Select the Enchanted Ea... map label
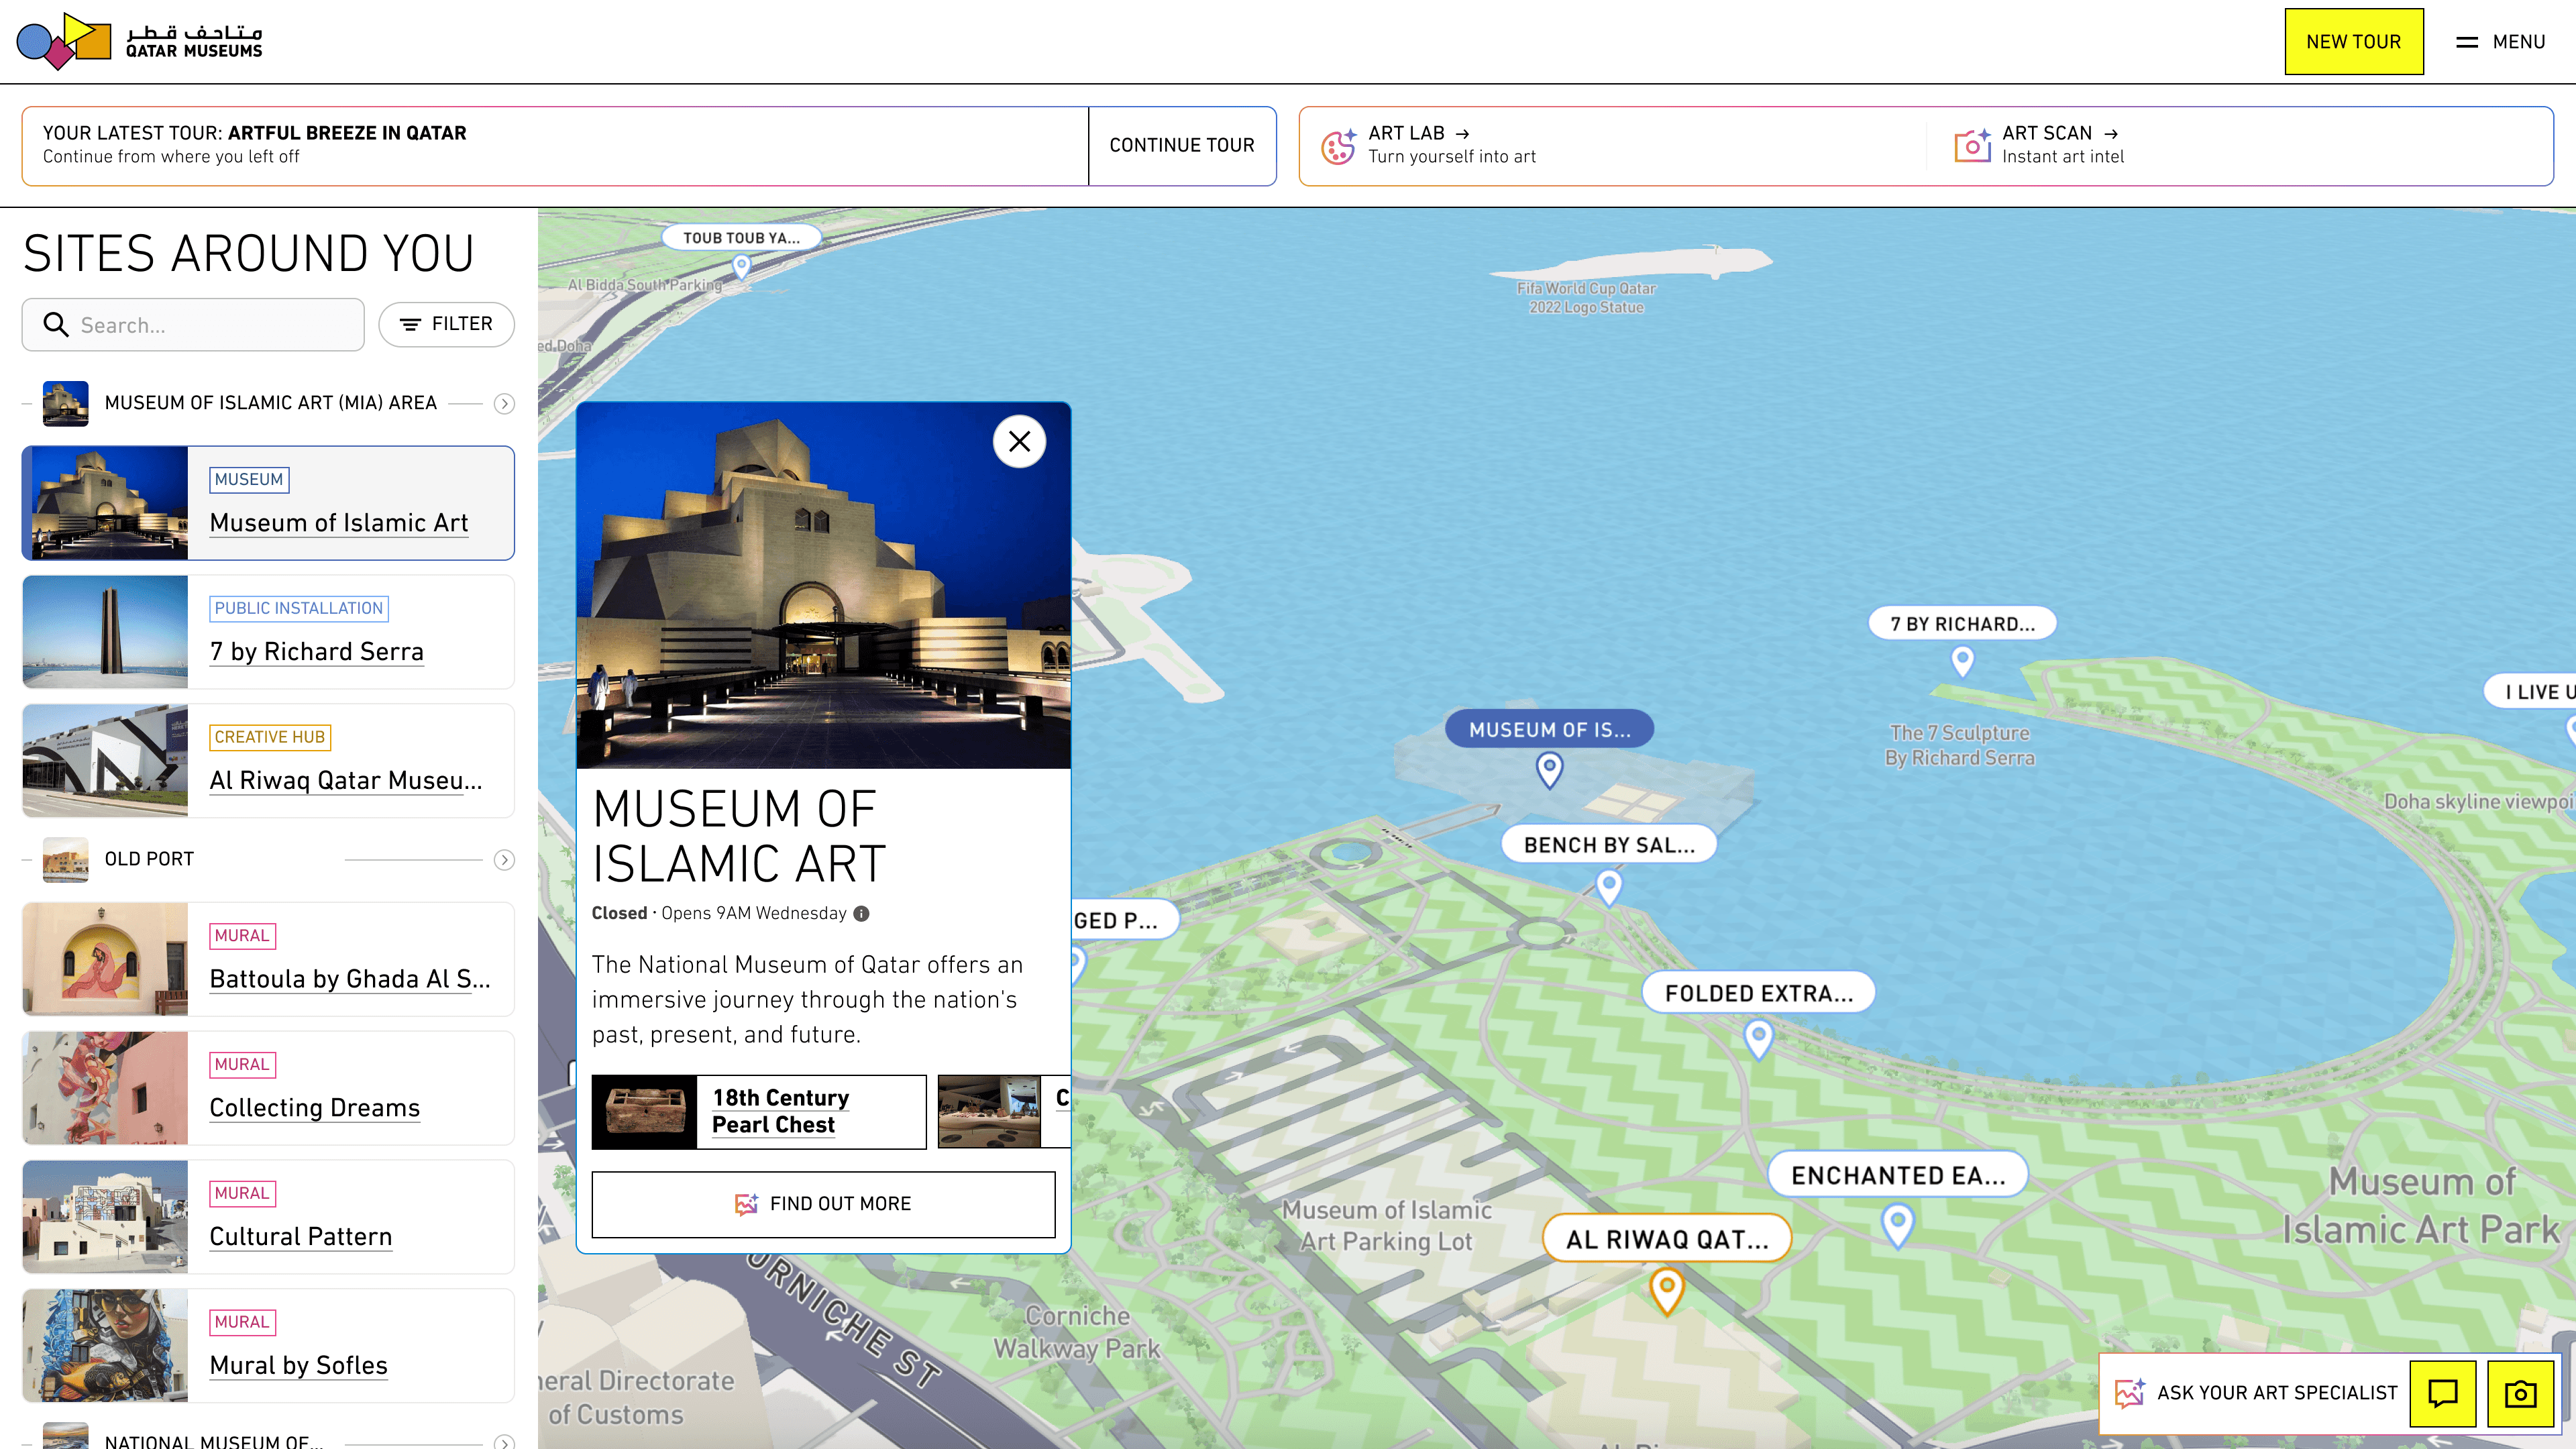The height and width of the screenshot is (1449, 2576). 1897,1175
